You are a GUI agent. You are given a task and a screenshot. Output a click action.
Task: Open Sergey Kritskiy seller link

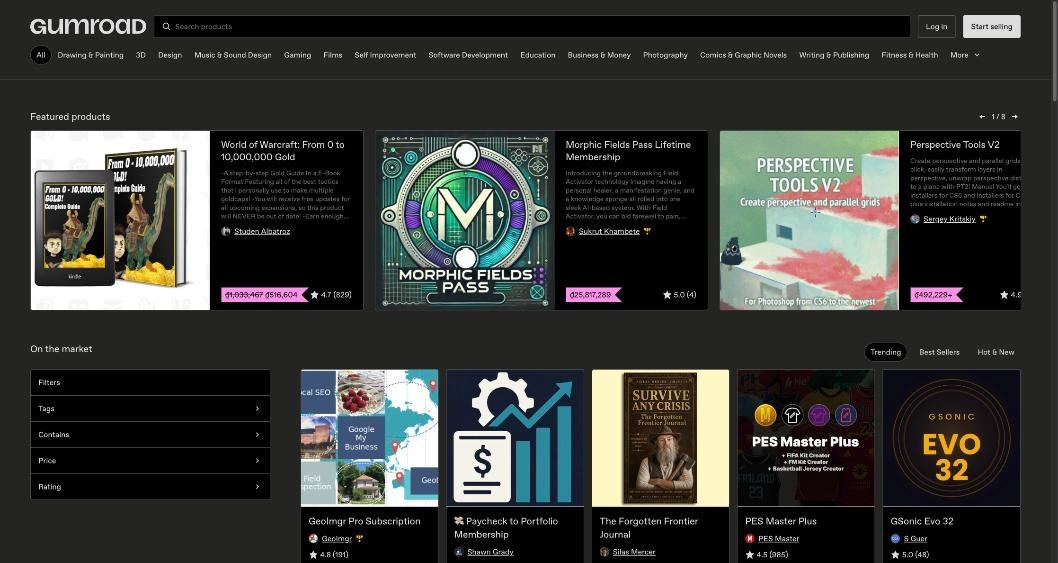point(949,219)
